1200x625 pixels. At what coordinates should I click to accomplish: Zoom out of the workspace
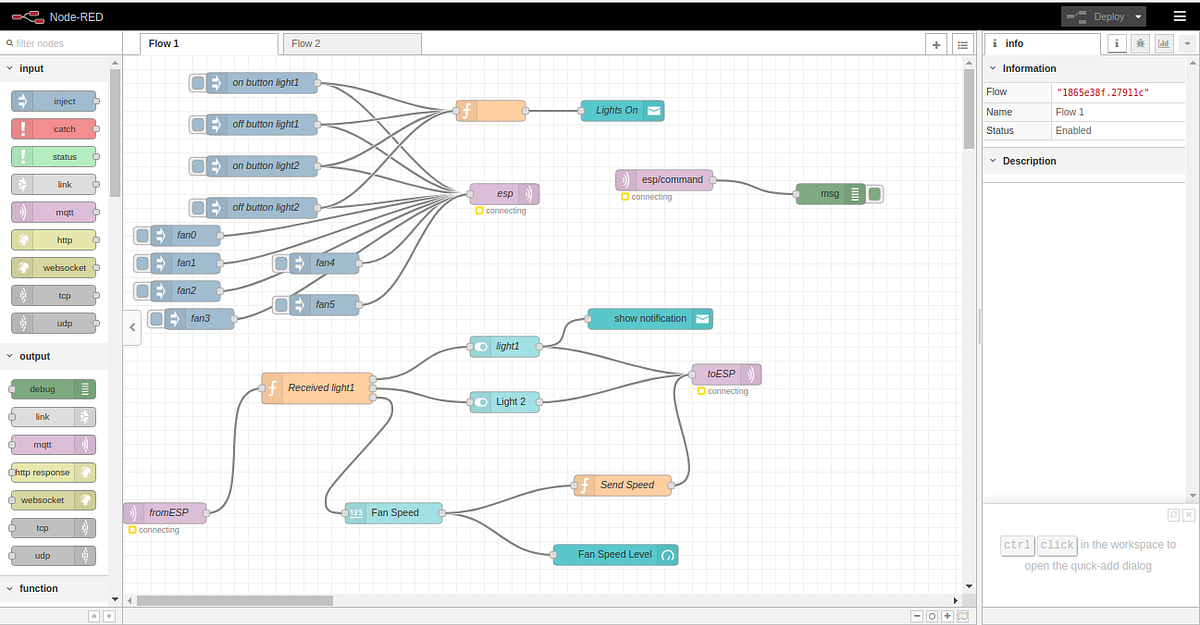click(916, 617)
